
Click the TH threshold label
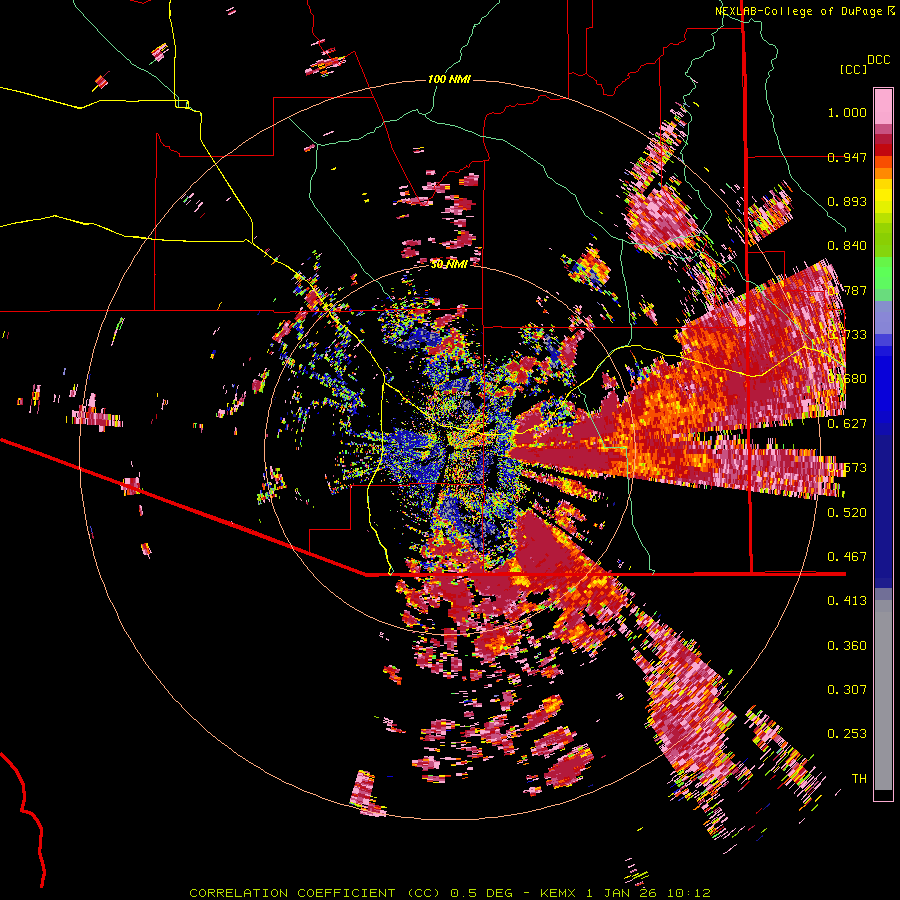click(859, 778)
